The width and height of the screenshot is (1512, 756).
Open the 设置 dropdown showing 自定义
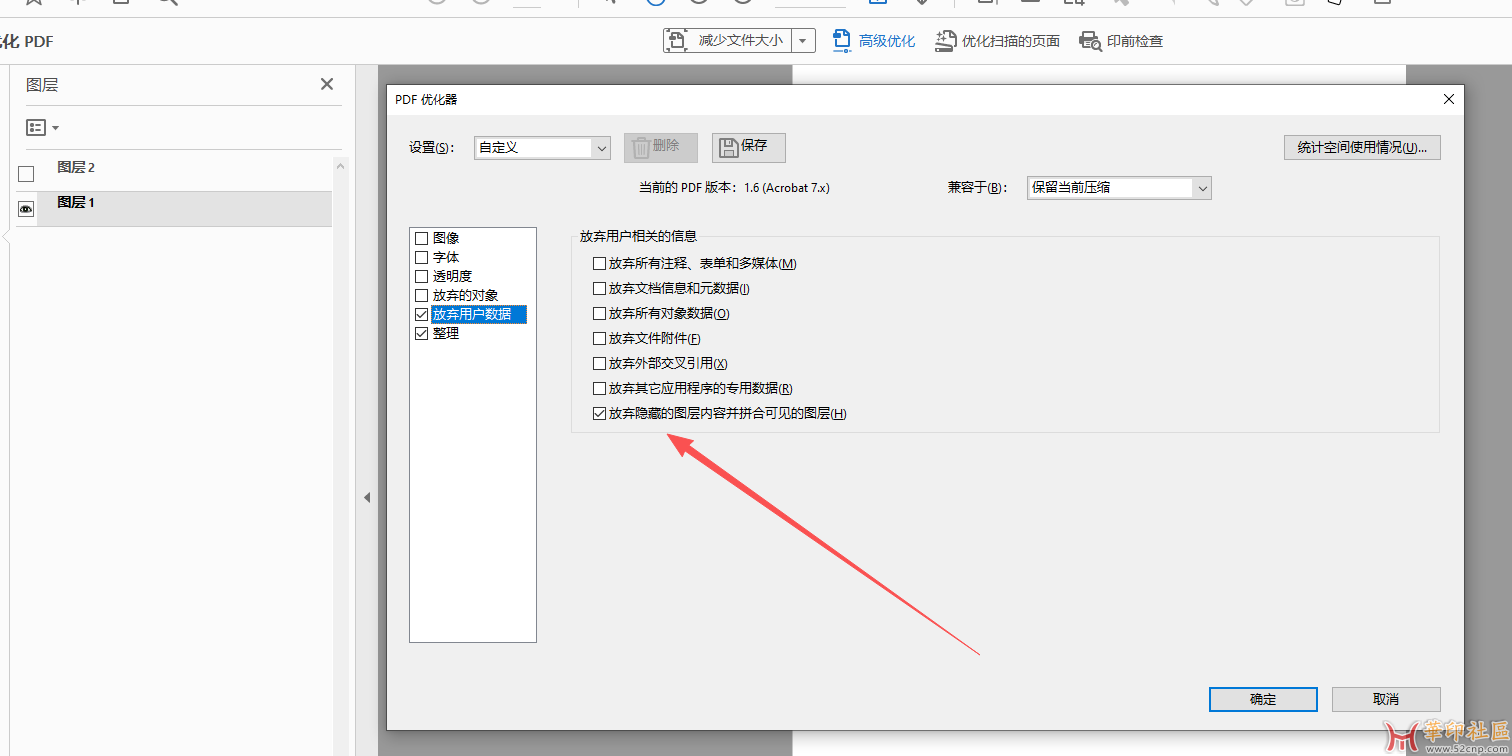tap(542, 147)
